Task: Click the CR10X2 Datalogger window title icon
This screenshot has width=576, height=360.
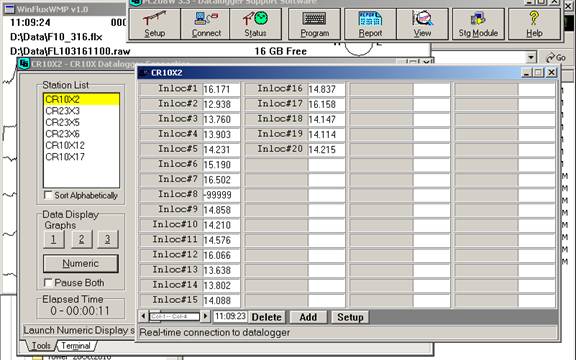Action: tap(24, 64)
